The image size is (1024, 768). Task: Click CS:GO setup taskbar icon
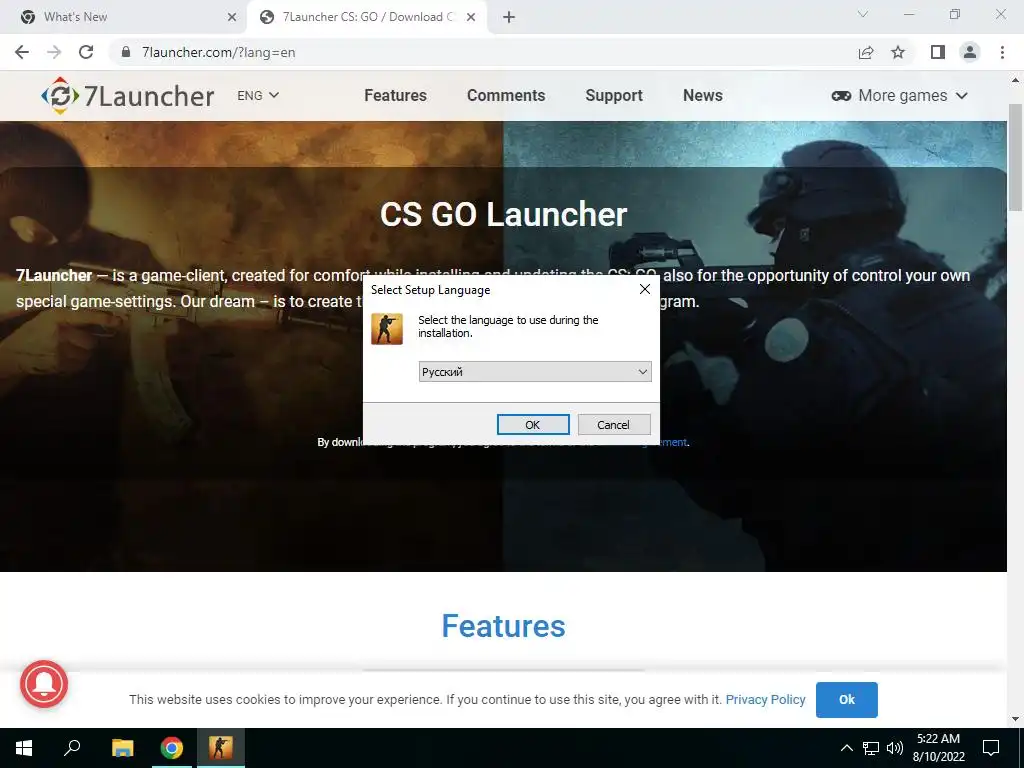(221, 748)
